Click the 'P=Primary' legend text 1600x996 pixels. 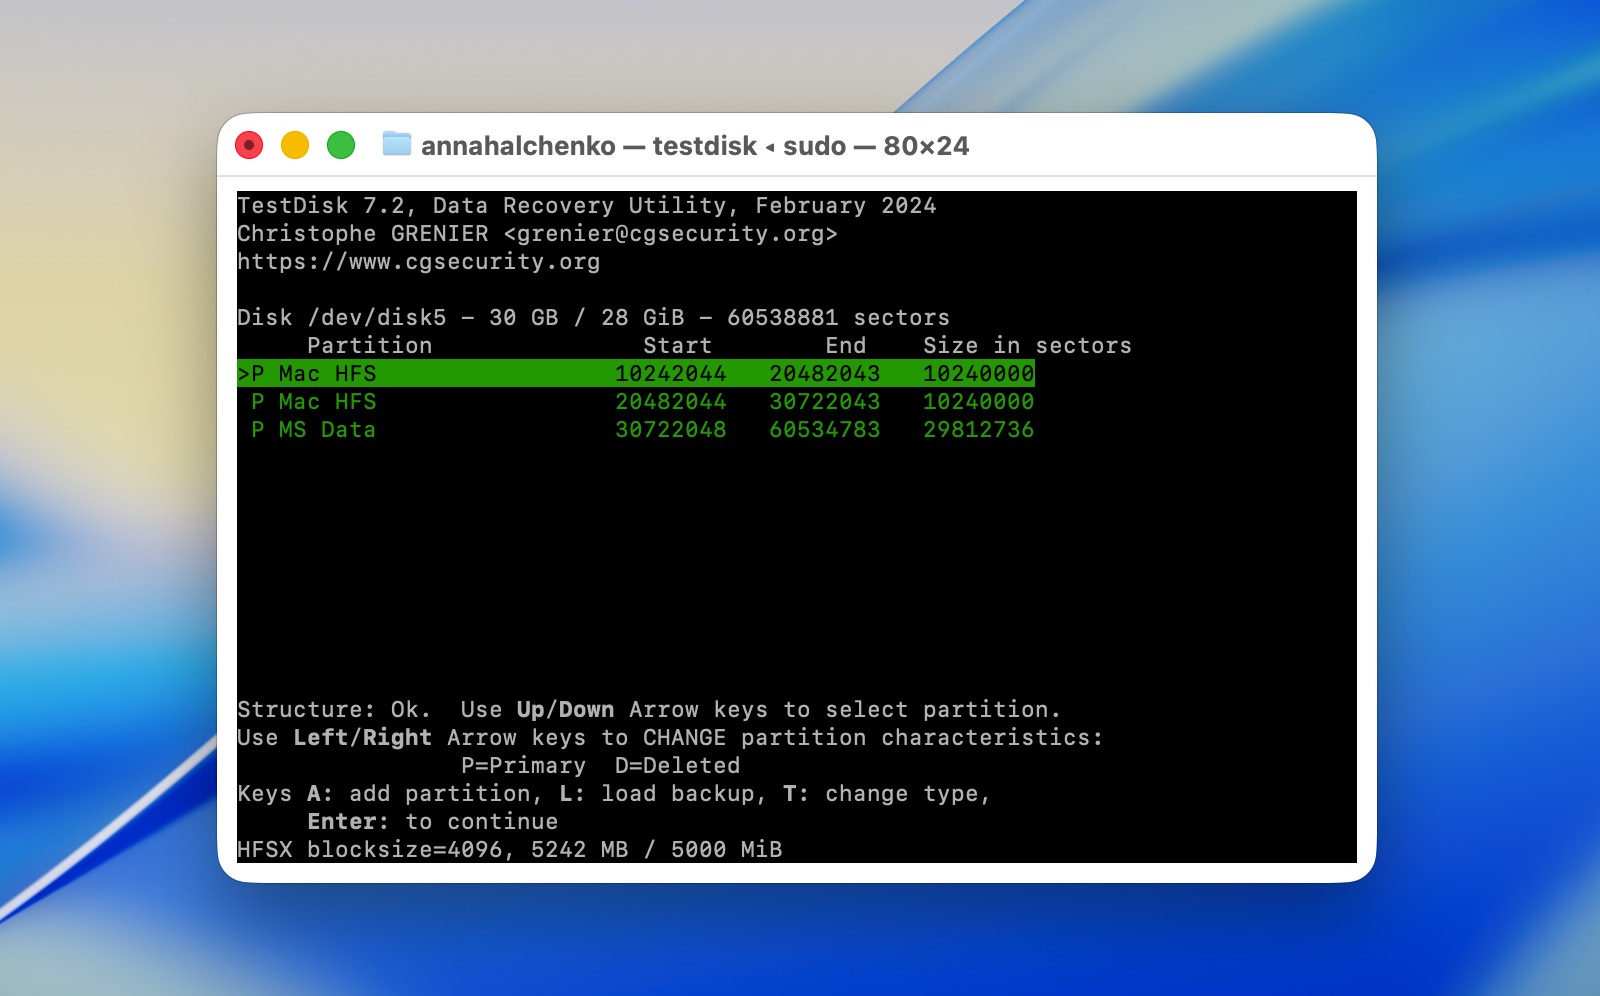(x=523, y=765)
